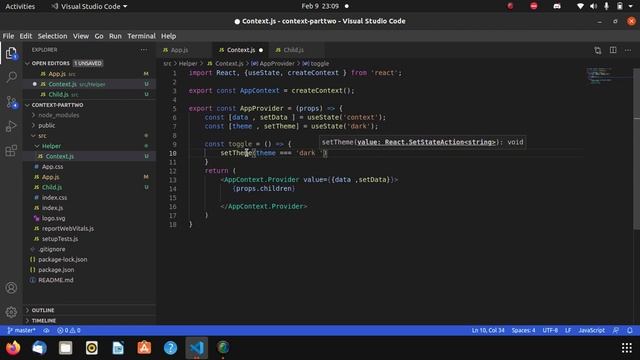Viewport: 640px width, 360px height.
Task: Click Ln 10, Col 34 status item
Action: [x=488, y=330]
